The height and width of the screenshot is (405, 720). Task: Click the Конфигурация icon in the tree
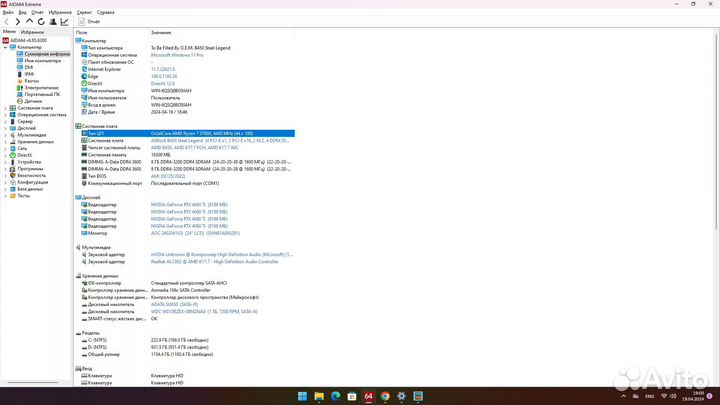click(x=13, y=182)
